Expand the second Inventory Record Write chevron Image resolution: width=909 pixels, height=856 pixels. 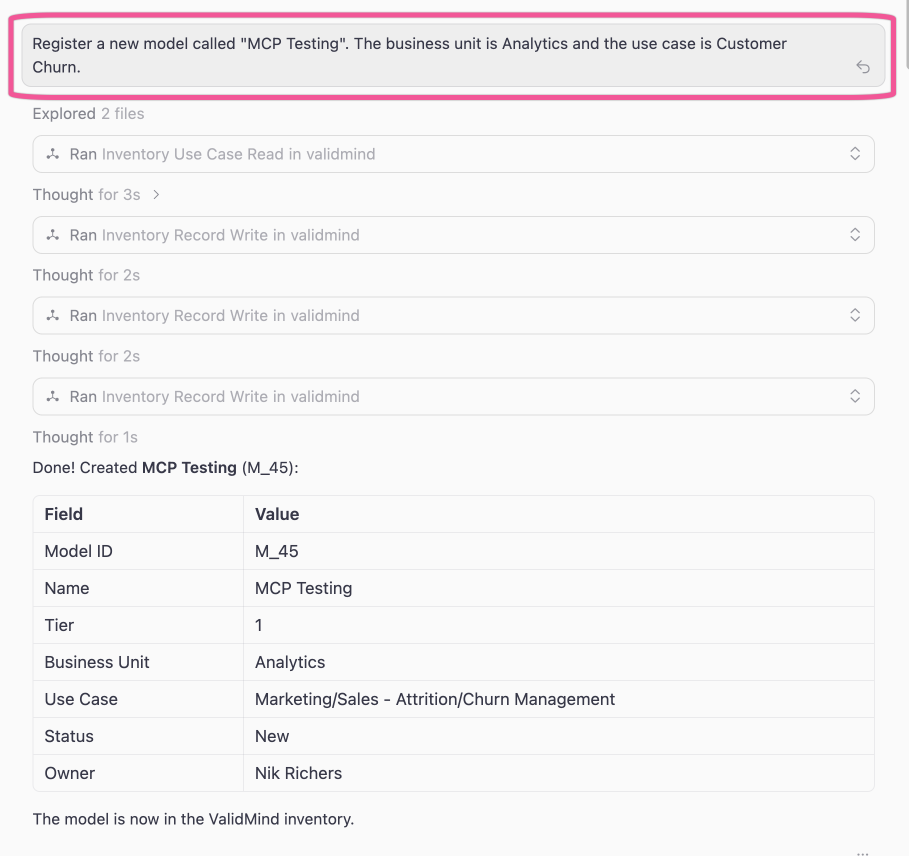[x=855, y=315]
